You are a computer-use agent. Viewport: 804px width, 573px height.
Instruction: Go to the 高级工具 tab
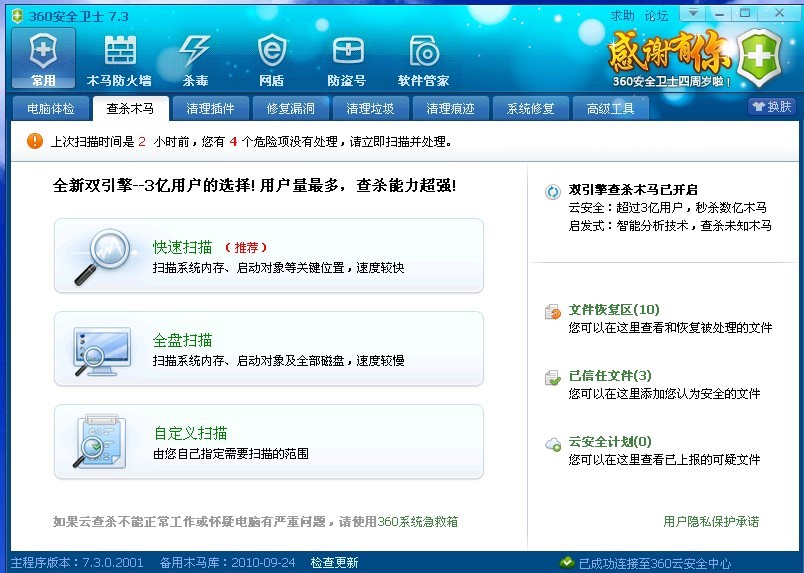(x=610, y=108)
